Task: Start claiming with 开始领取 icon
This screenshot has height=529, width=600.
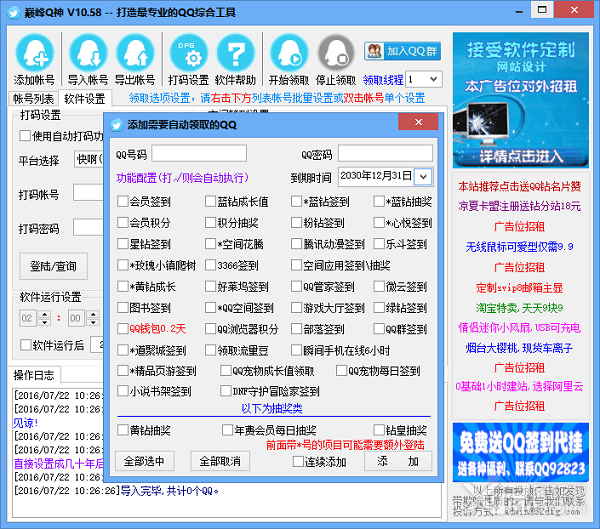Action: coord(289,54)
